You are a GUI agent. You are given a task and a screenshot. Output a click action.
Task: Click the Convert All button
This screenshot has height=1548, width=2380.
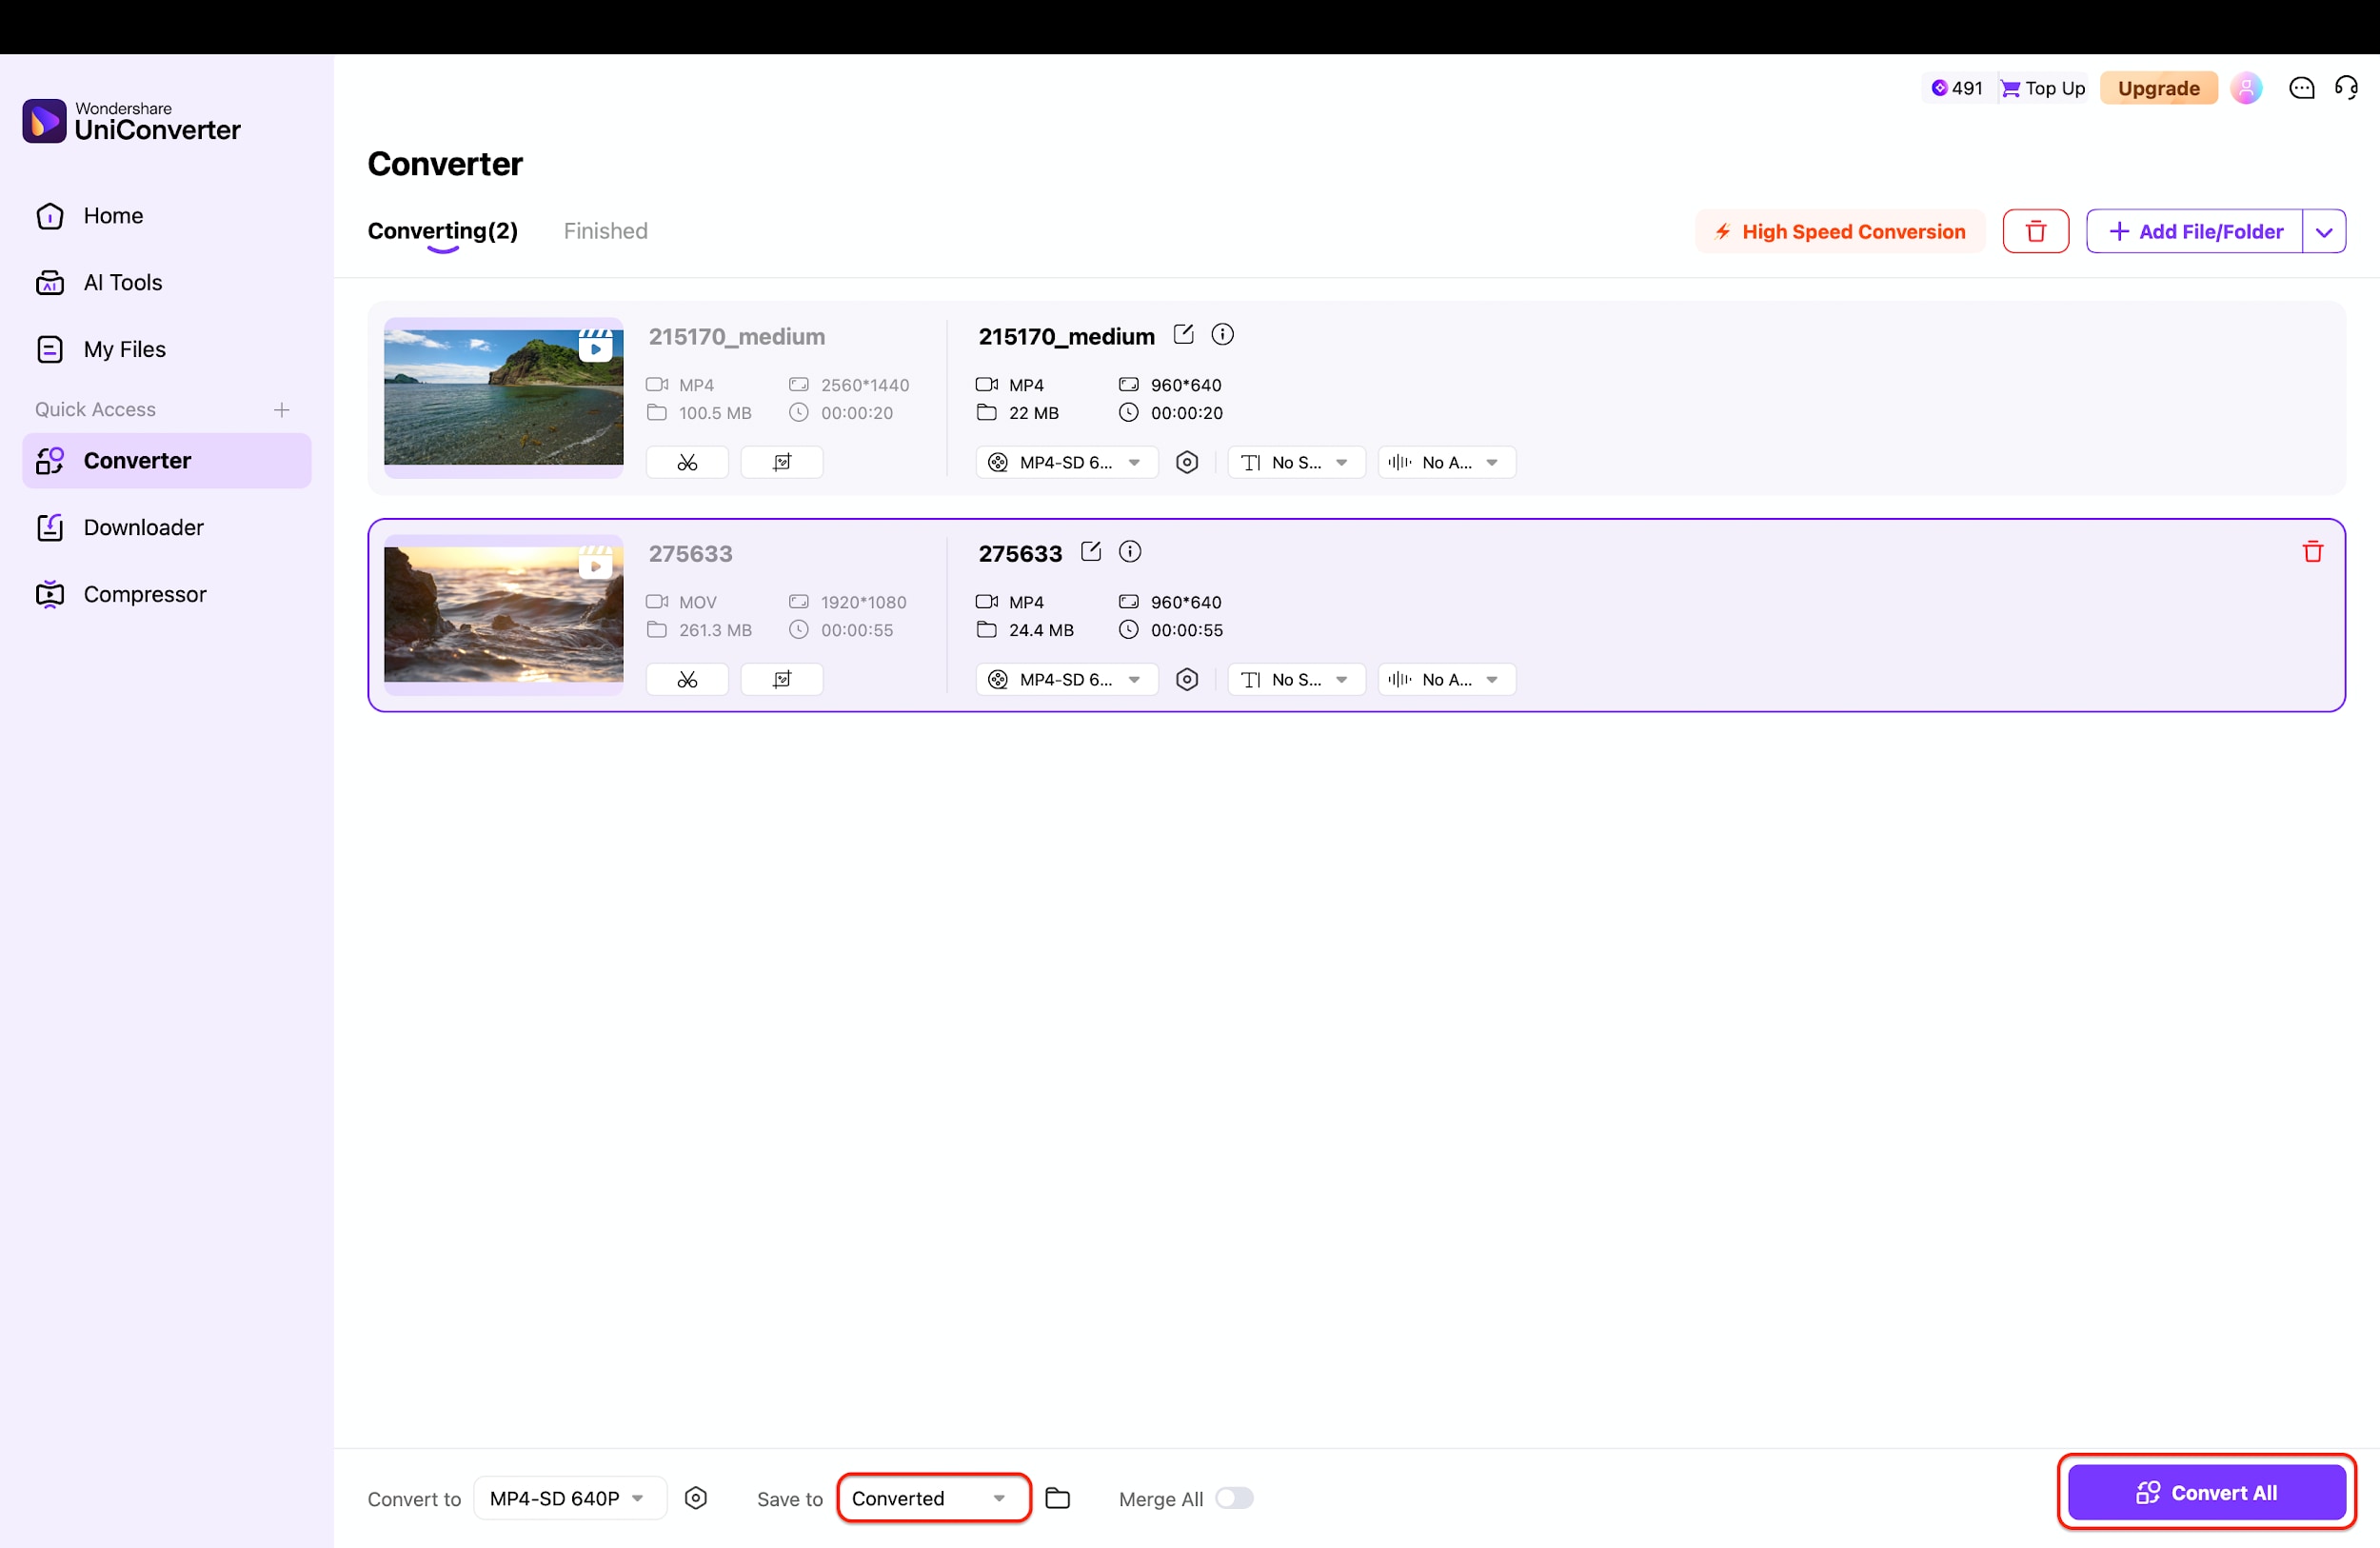click(x=2206, y=1491)
